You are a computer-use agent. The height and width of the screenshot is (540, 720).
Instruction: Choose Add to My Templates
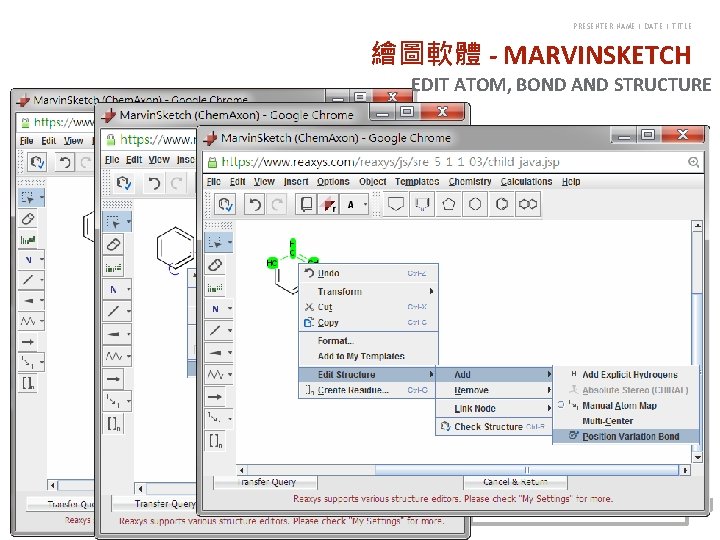[x=369, y=356]
